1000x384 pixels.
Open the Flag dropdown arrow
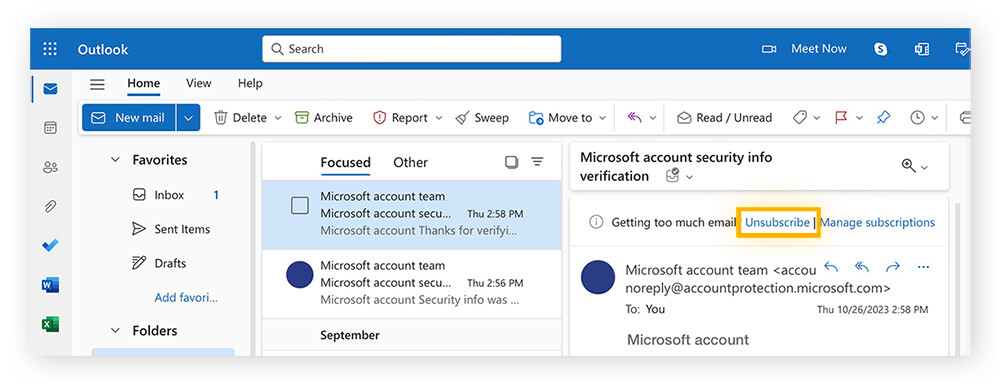point(859,118)
